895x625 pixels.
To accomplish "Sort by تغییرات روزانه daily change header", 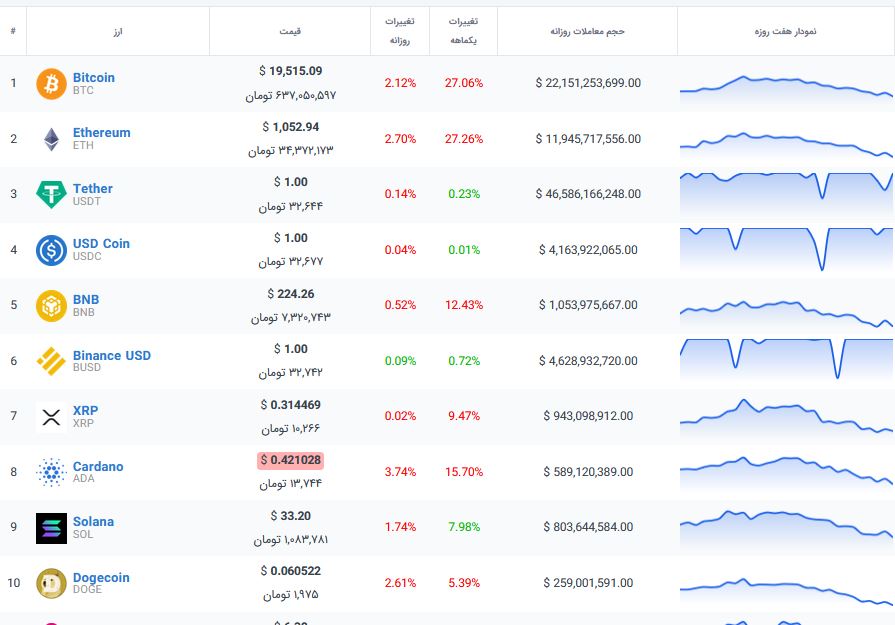I will (400, 31).
